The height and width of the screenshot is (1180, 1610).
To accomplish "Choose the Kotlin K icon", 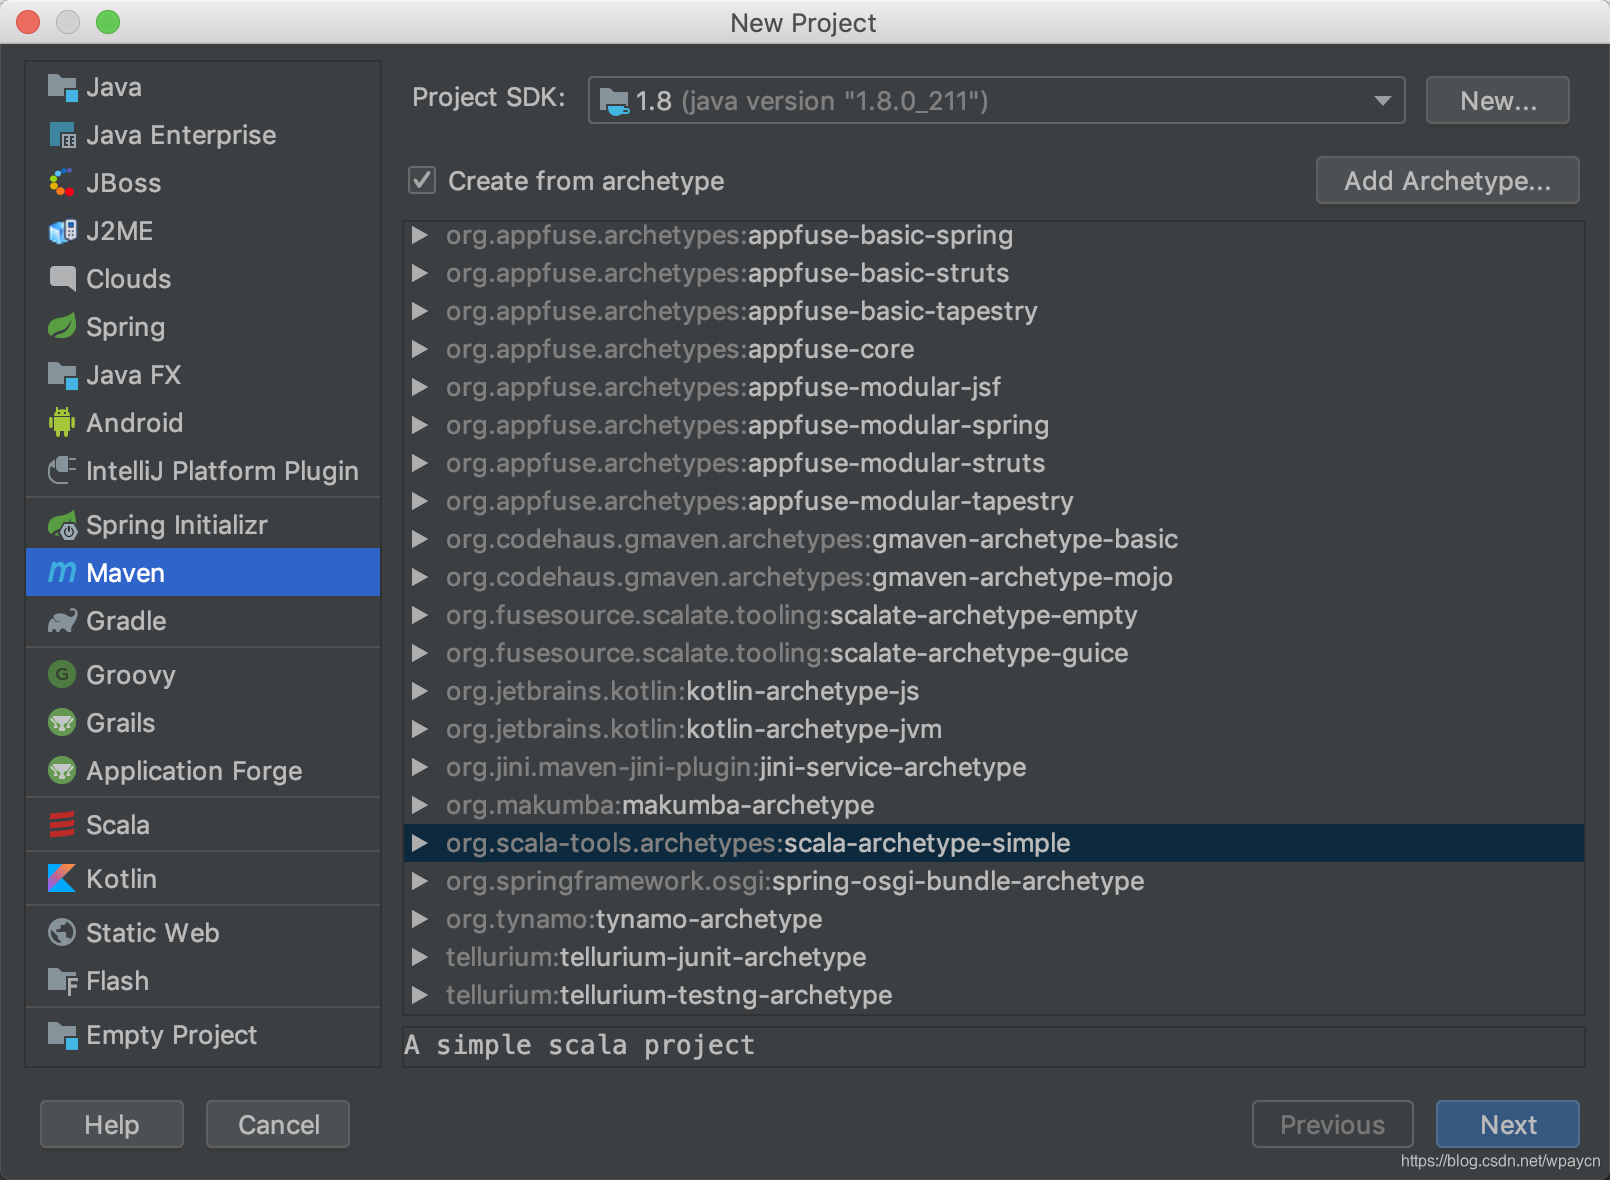I will 62,879.
